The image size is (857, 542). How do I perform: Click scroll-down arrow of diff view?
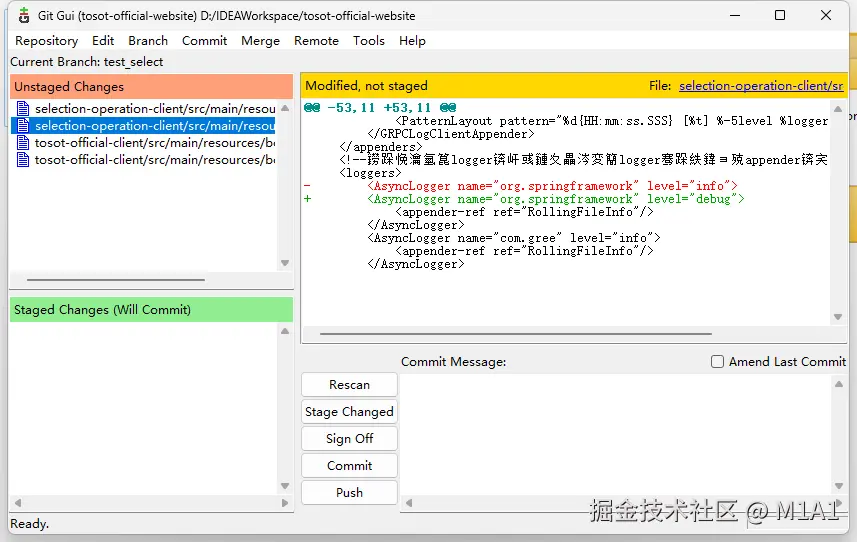pos(838,317)
